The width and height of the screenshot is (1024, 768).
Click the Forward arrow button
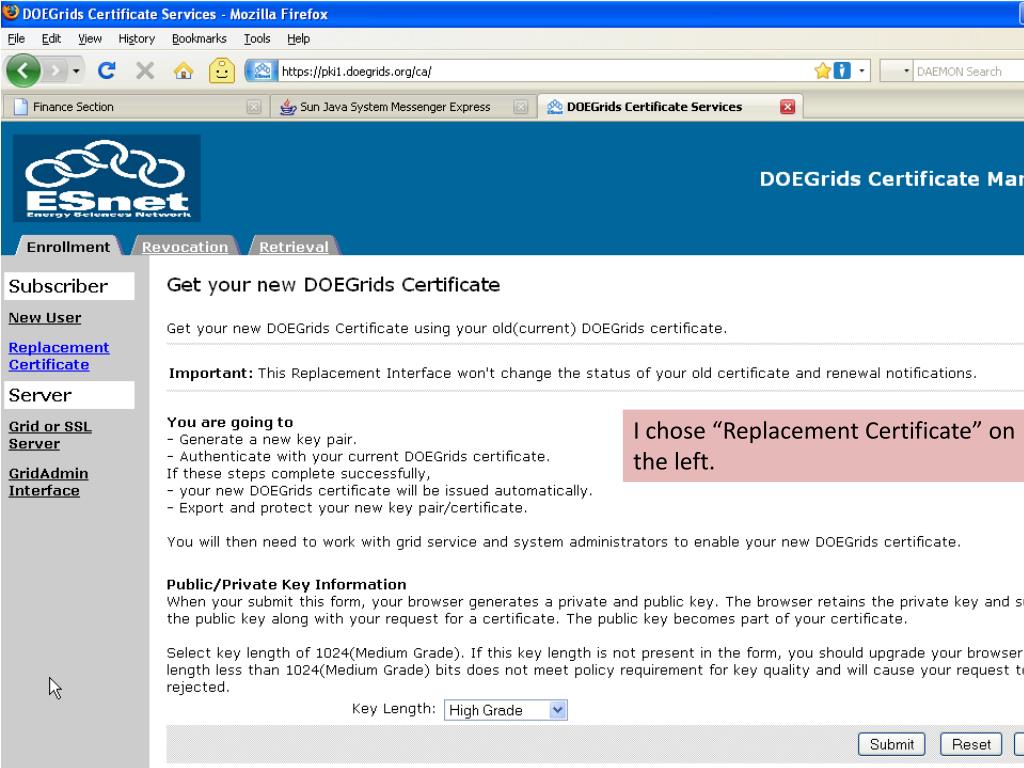[x=56, y=71]
